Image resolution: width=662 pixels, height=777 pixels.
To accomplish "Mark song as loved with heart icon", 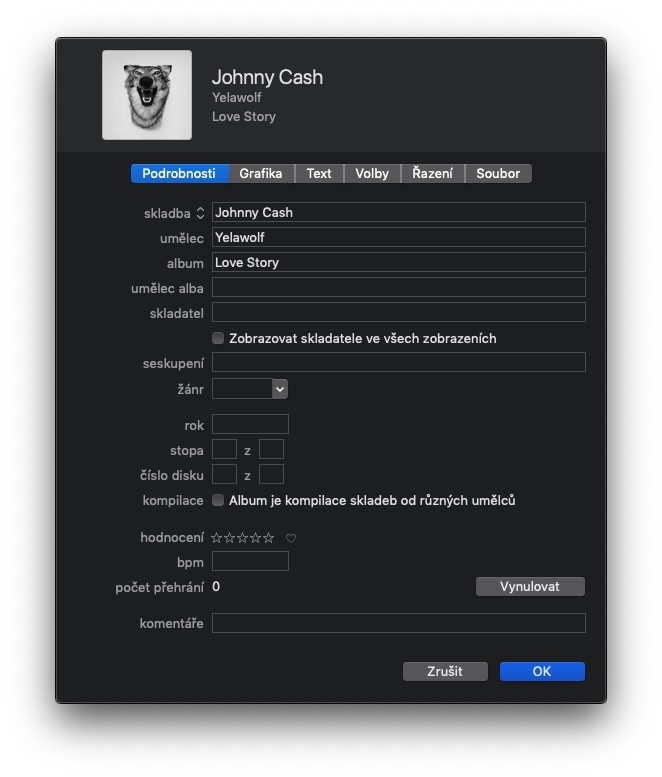I will pos(291,538).
